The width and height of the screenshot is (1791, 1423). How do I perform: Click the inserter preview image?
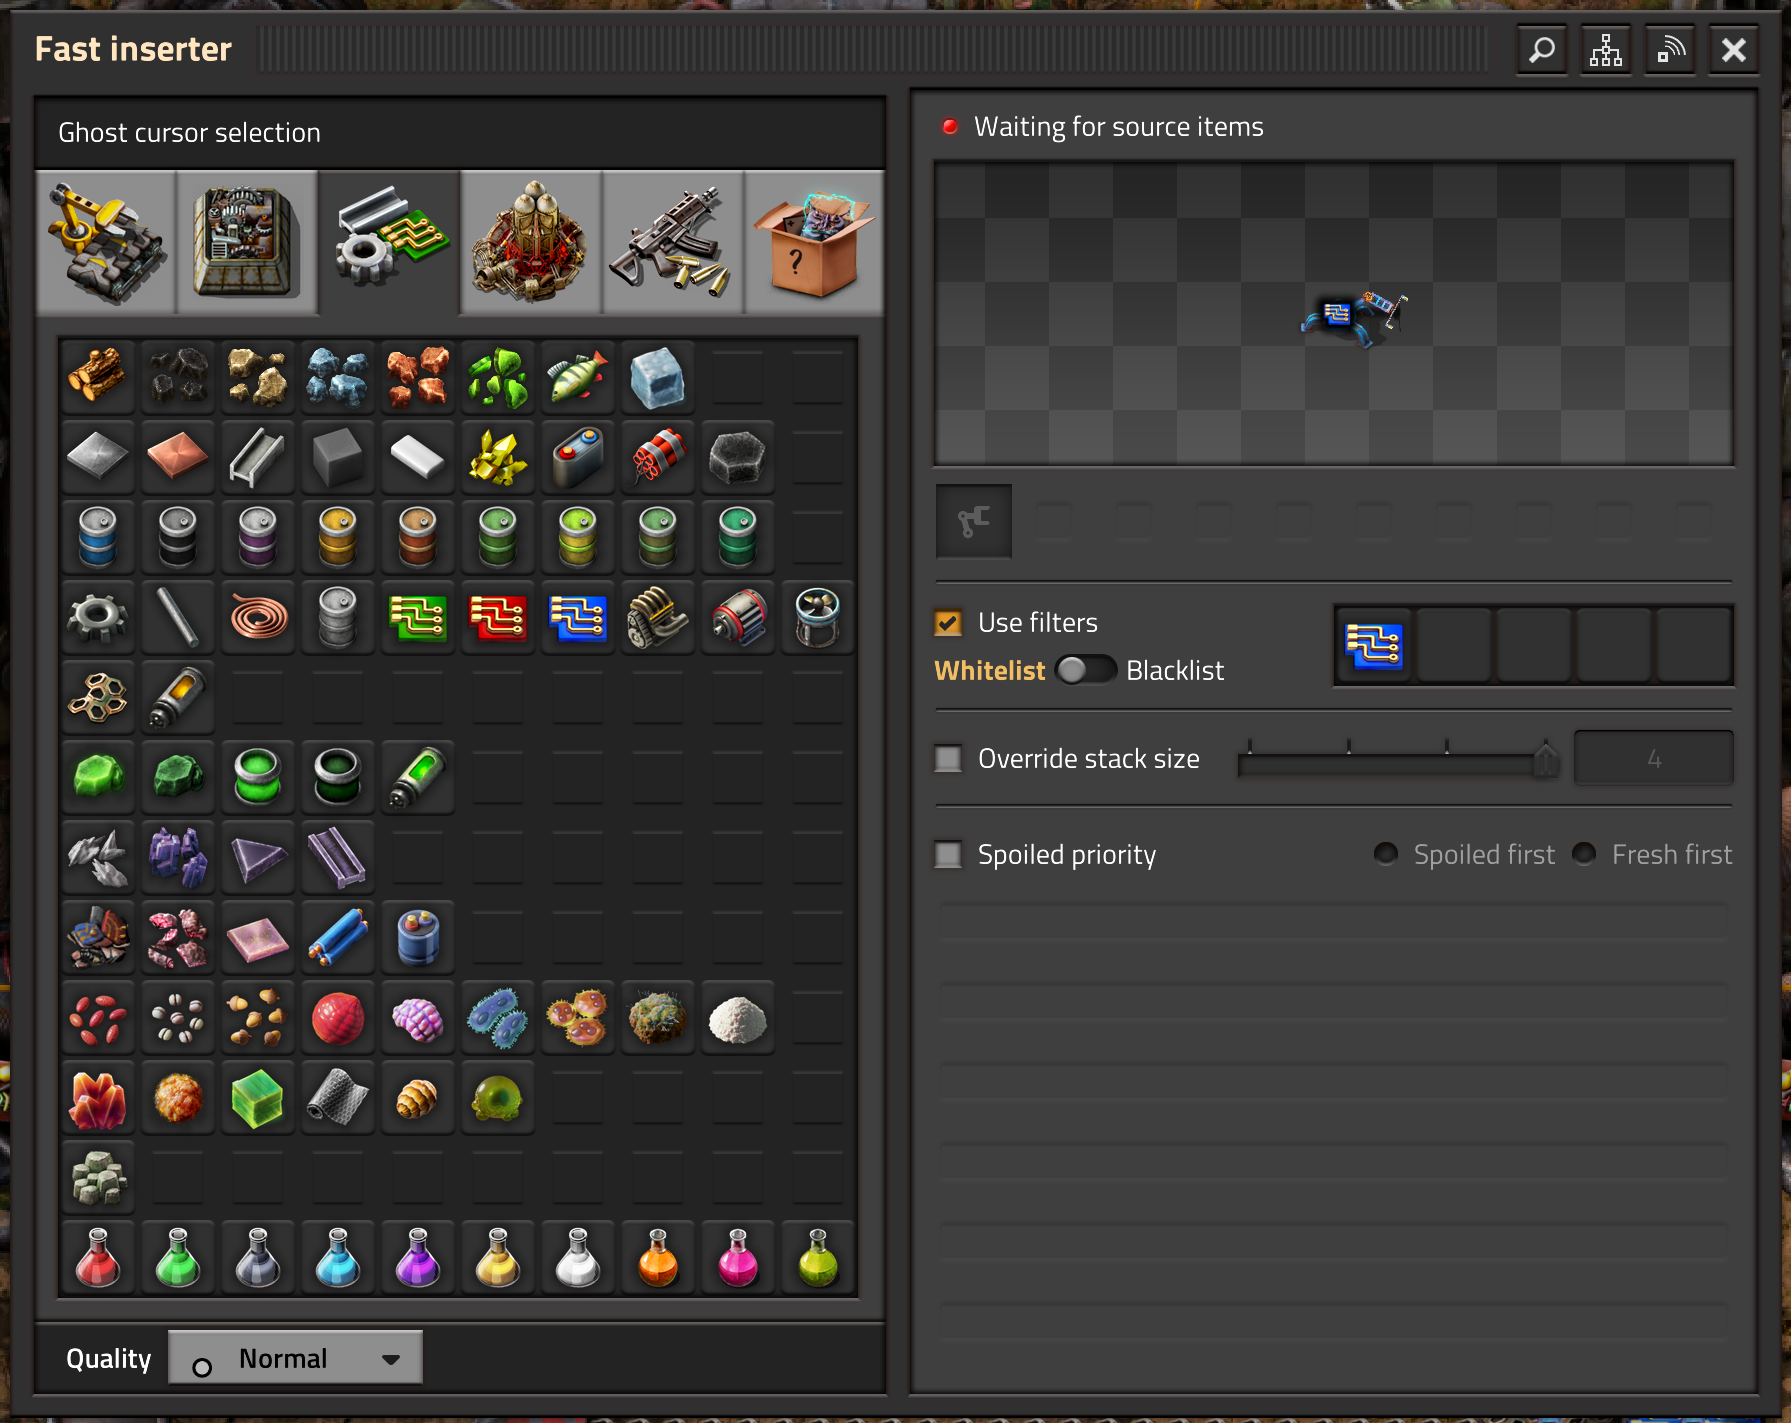pyautogui.click(x=1334, y=313)
